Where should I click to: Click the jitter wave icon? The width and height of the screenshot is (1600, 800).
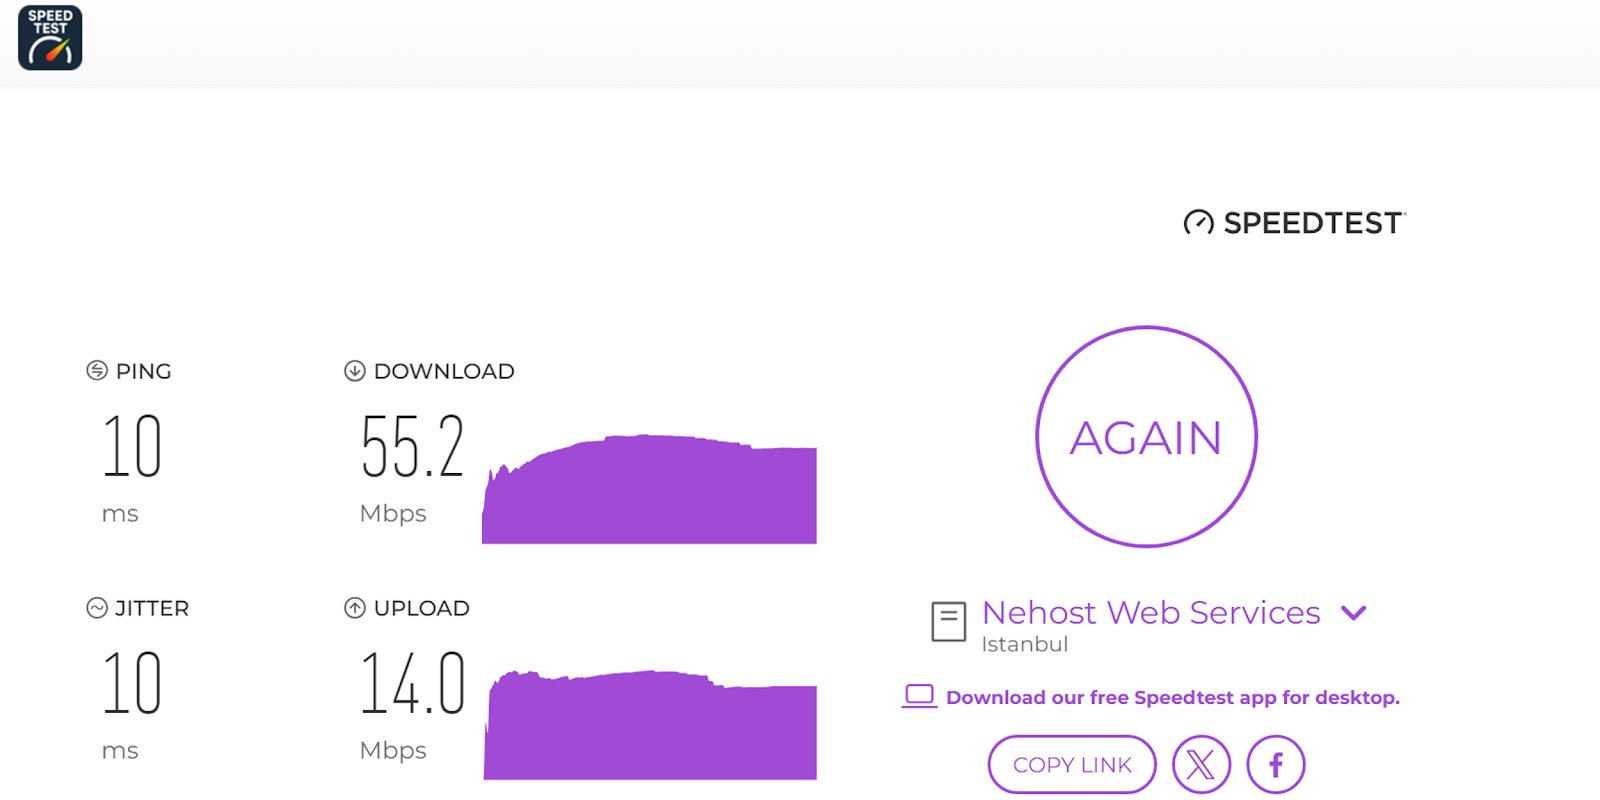coord(97,608)
